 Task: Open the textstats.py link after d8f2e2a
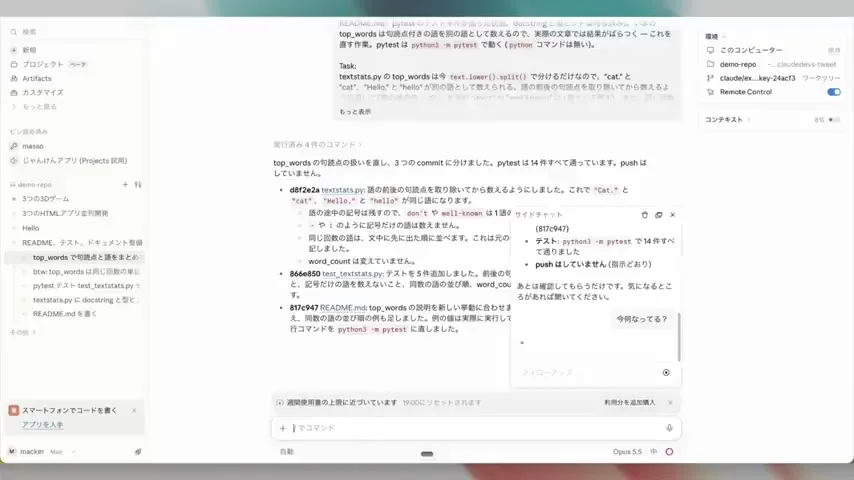click(x=342, y=190)
